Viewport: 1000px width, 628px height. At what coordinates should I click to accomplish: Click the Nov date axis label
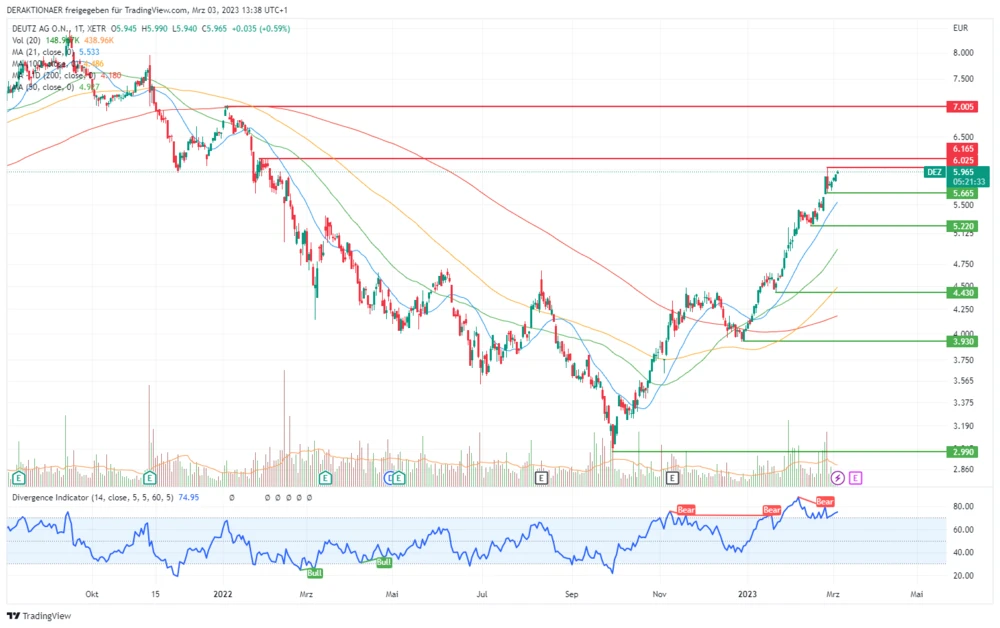[659, 594]
